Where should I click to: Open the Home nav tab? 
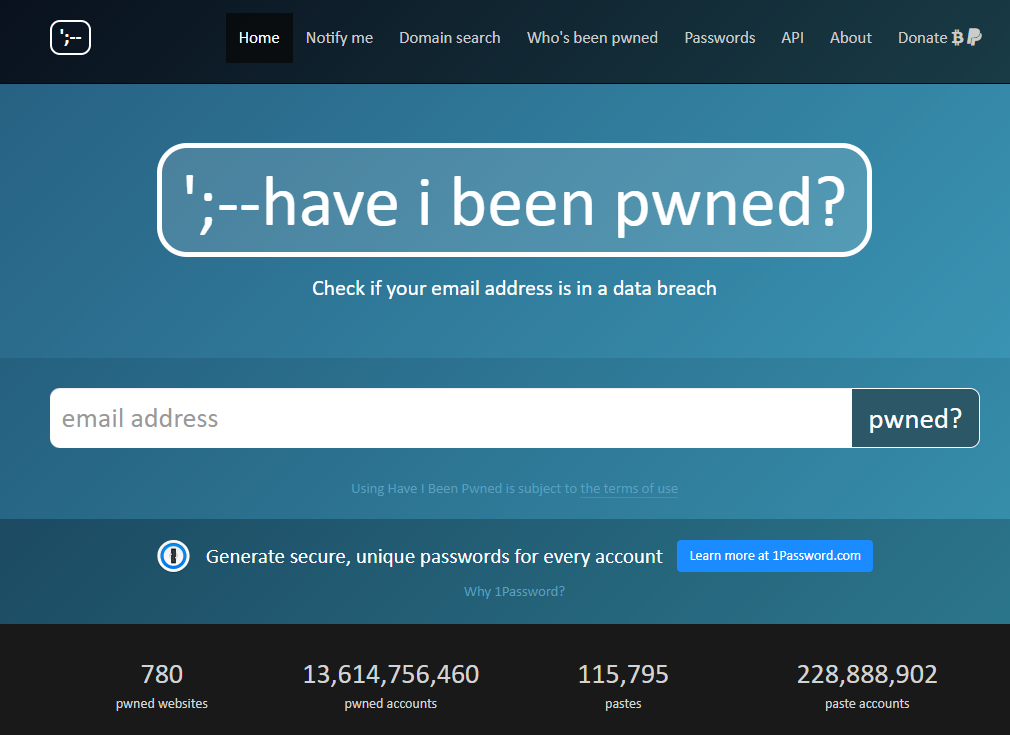(259, 38)
